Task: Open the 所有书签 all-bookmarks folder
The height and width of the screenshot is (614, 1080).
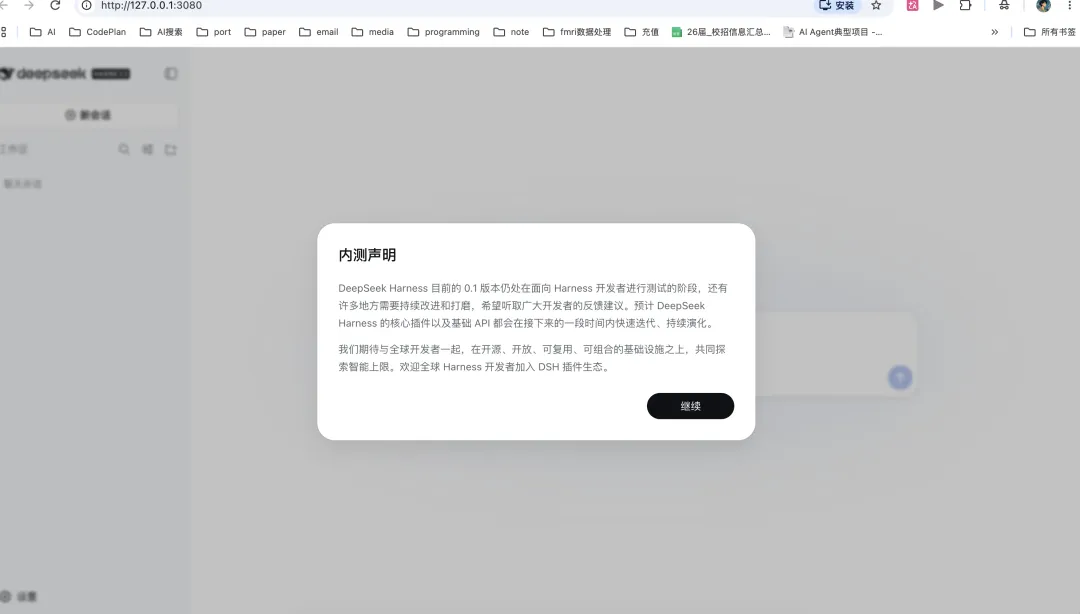Action: [1050, 32]
